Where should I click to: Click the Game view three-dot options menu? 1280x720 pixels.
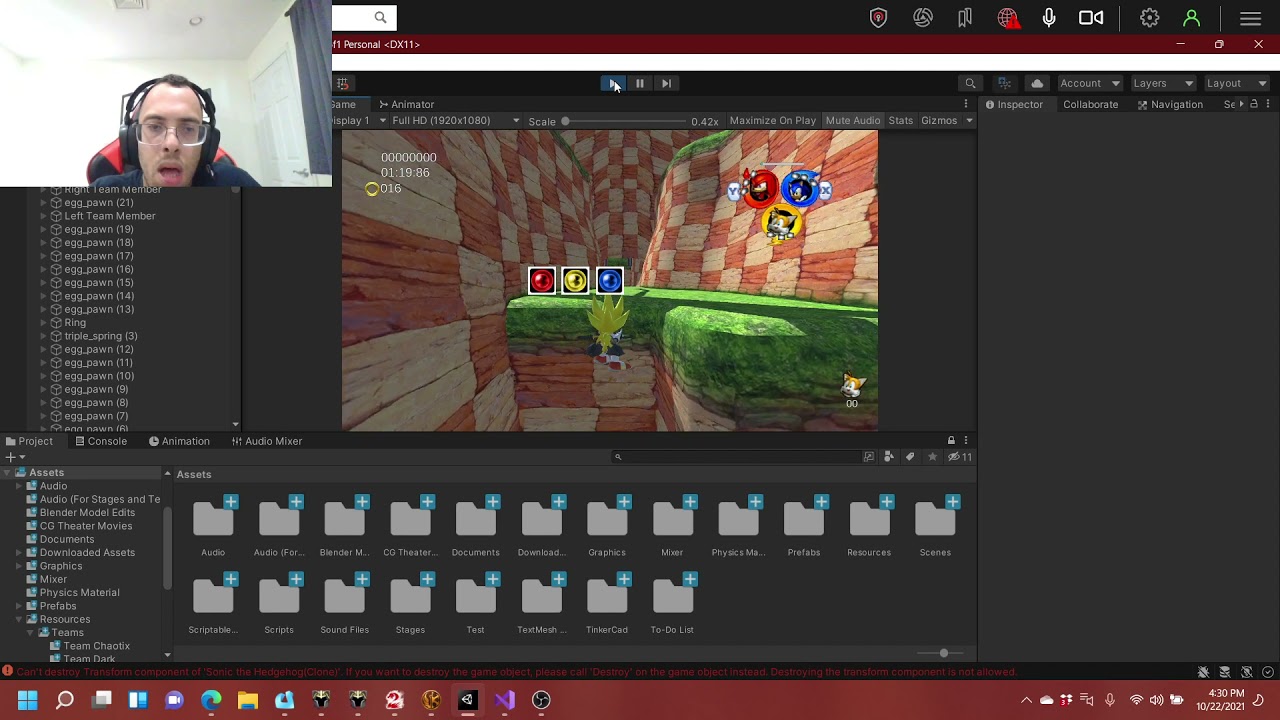966,104
